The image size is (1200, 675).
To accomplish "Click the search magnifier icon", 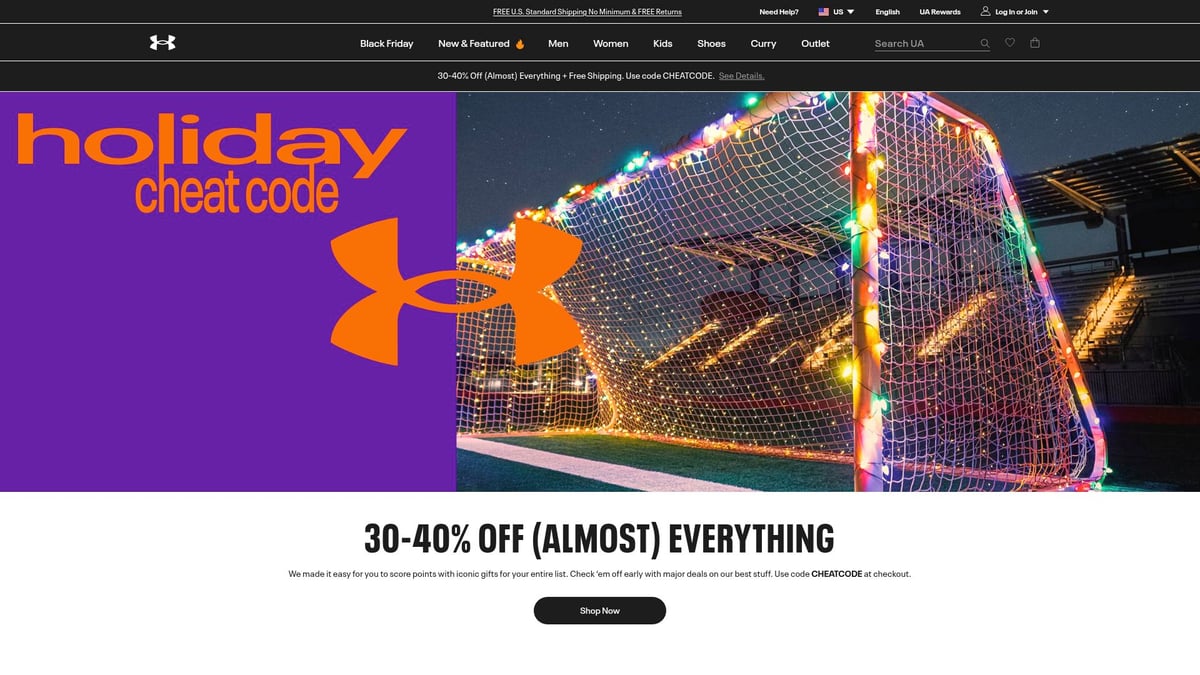I will (x=985, y=43).
